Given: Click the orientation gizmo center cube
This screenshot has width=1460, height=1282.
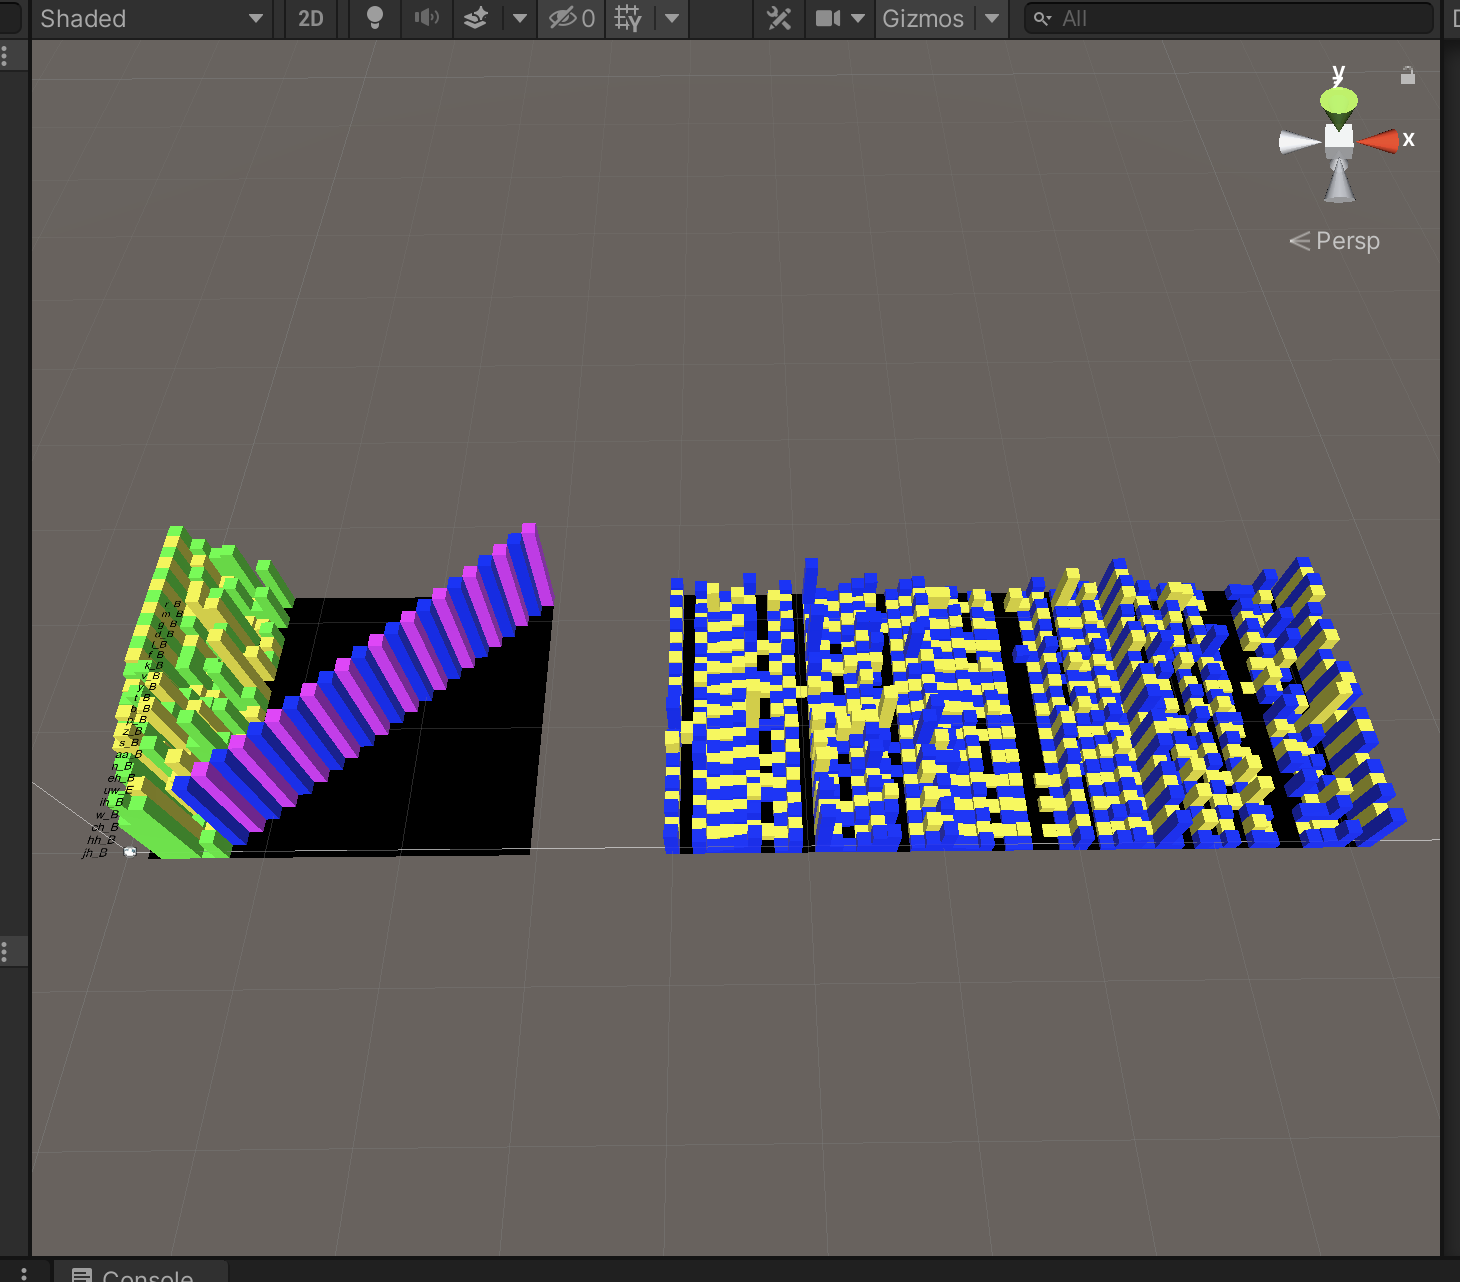Looking at the screenshot, I should coord(1339,141).
